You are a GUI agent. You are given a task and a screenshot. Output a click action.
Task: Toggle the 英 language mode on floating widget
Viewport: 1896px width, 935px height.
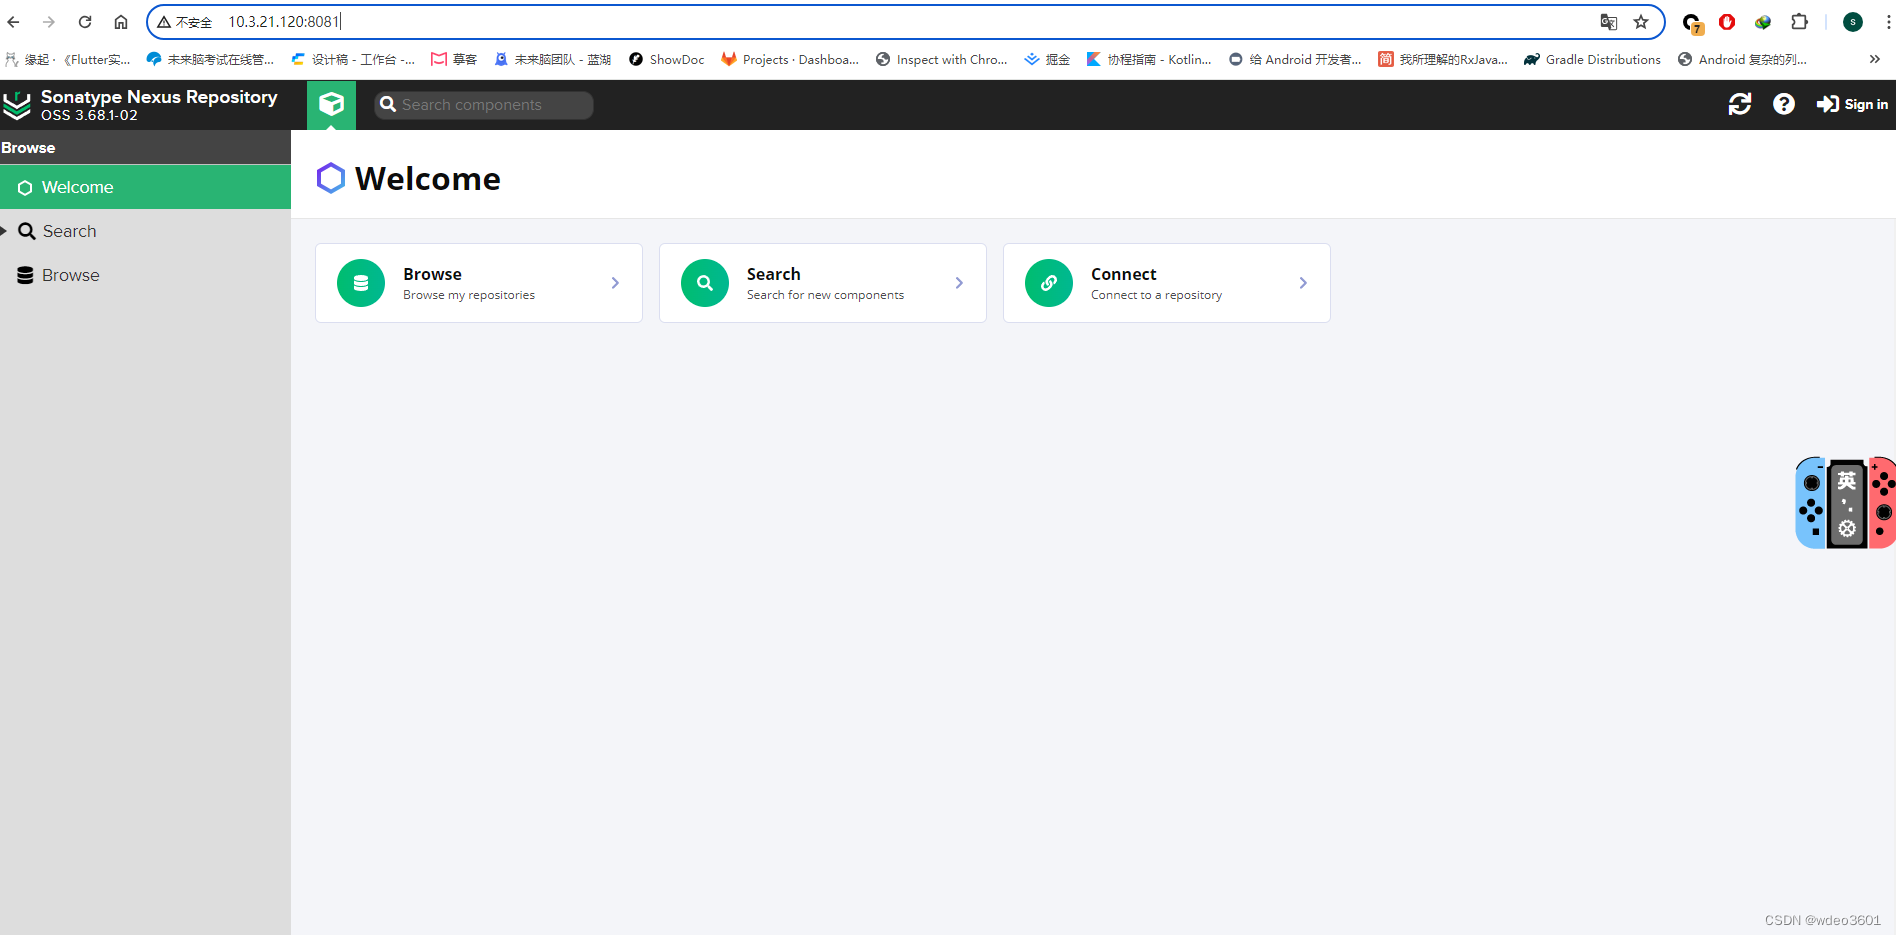(1847, 481)
